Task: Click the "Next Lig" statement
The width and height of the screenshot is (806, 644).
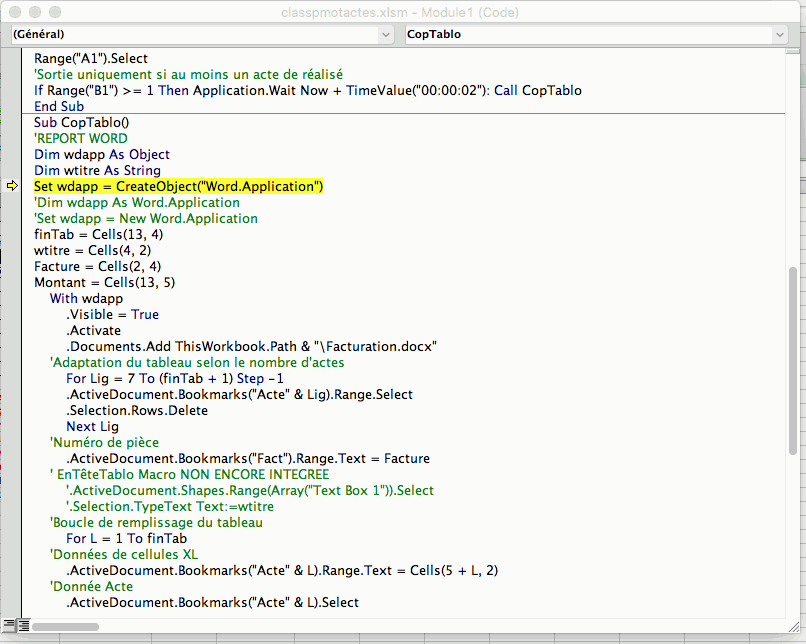Action: (x=92, y=427)
